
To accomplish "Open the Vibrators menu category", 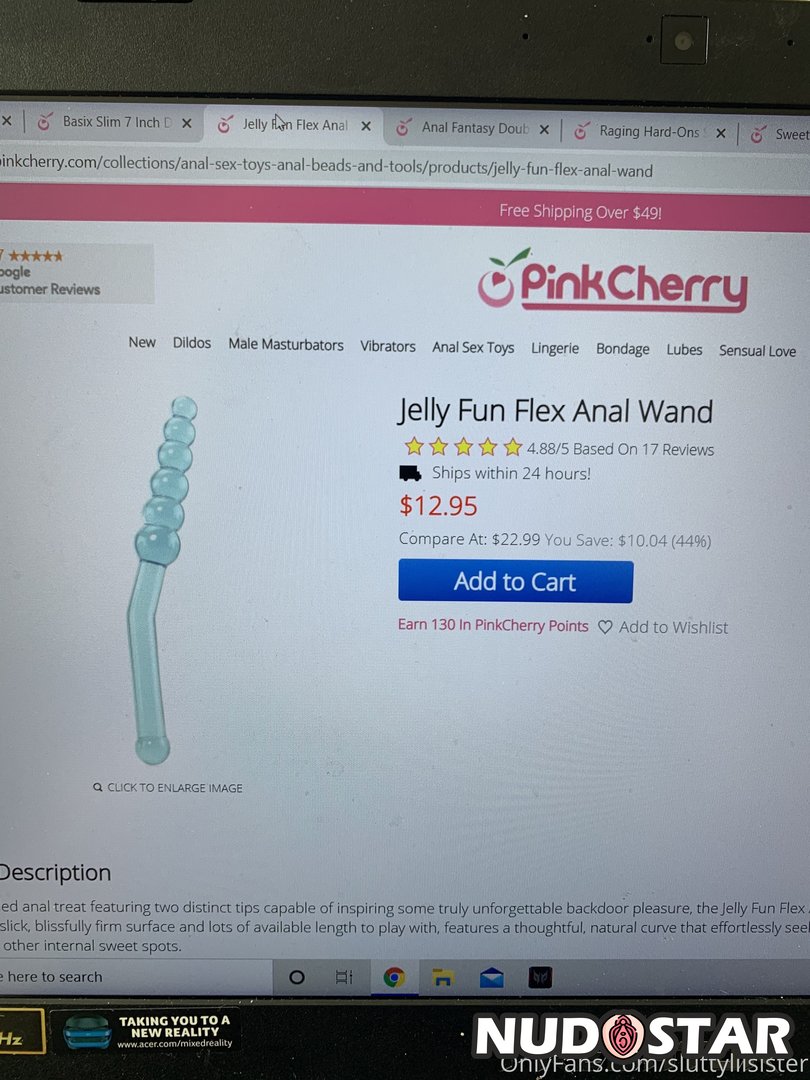I will click(x=388, y=346).
